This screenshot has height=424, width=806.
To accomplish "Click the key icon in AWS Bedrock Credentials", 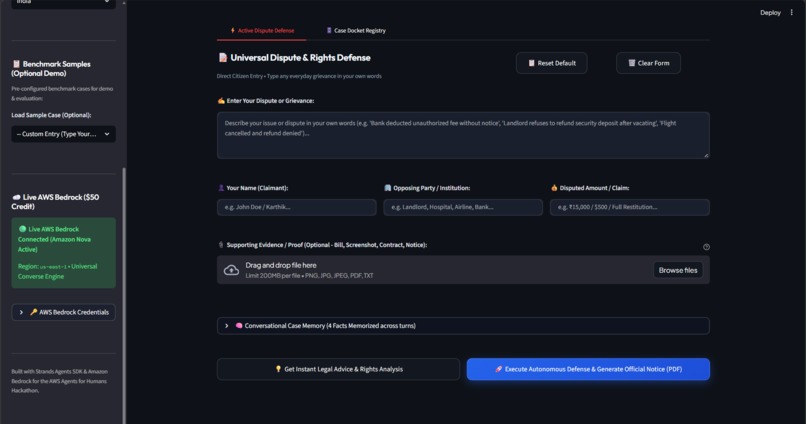I will click(33, 312).
